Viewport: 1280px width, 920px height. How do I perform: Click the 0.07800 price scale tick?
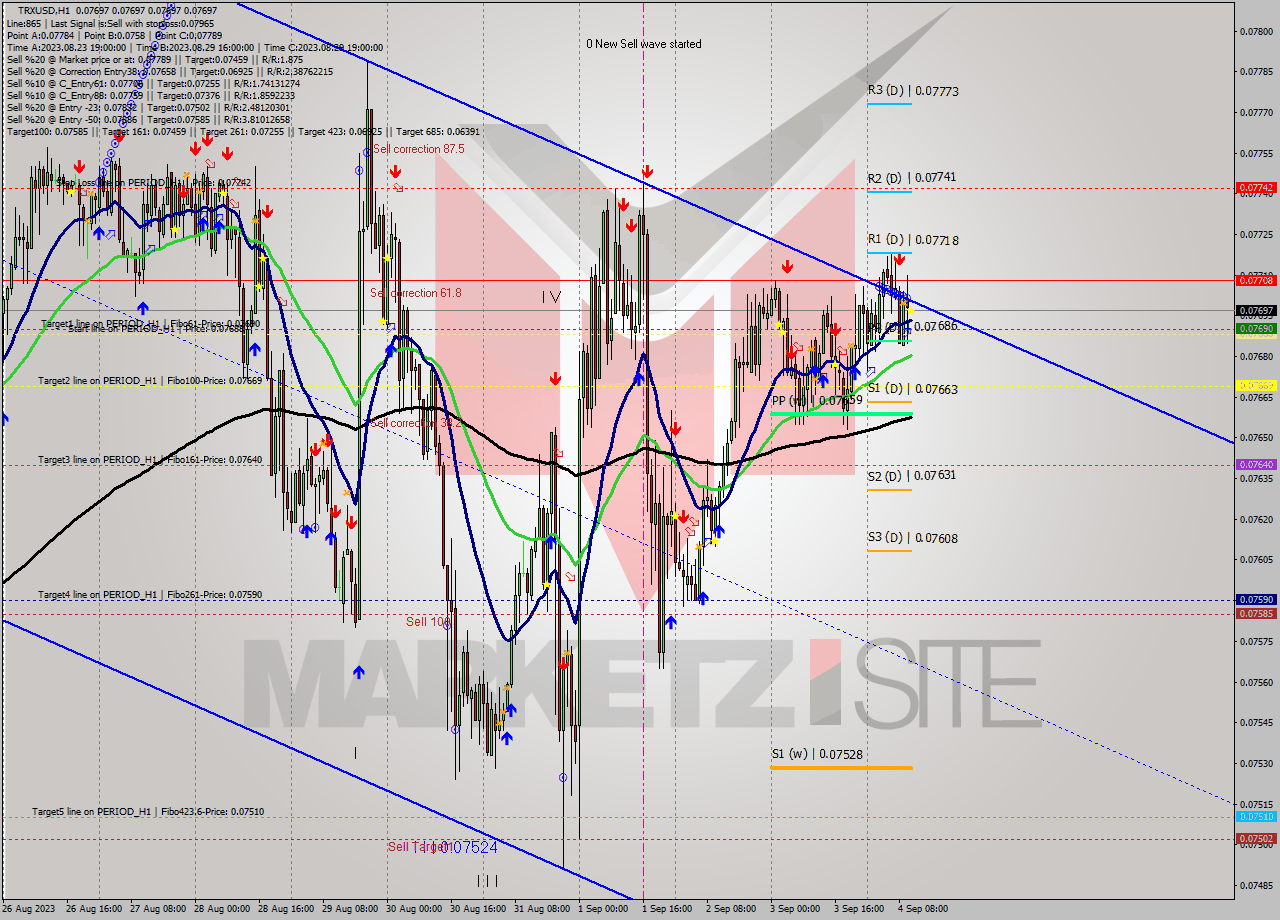pos(1256,31)
